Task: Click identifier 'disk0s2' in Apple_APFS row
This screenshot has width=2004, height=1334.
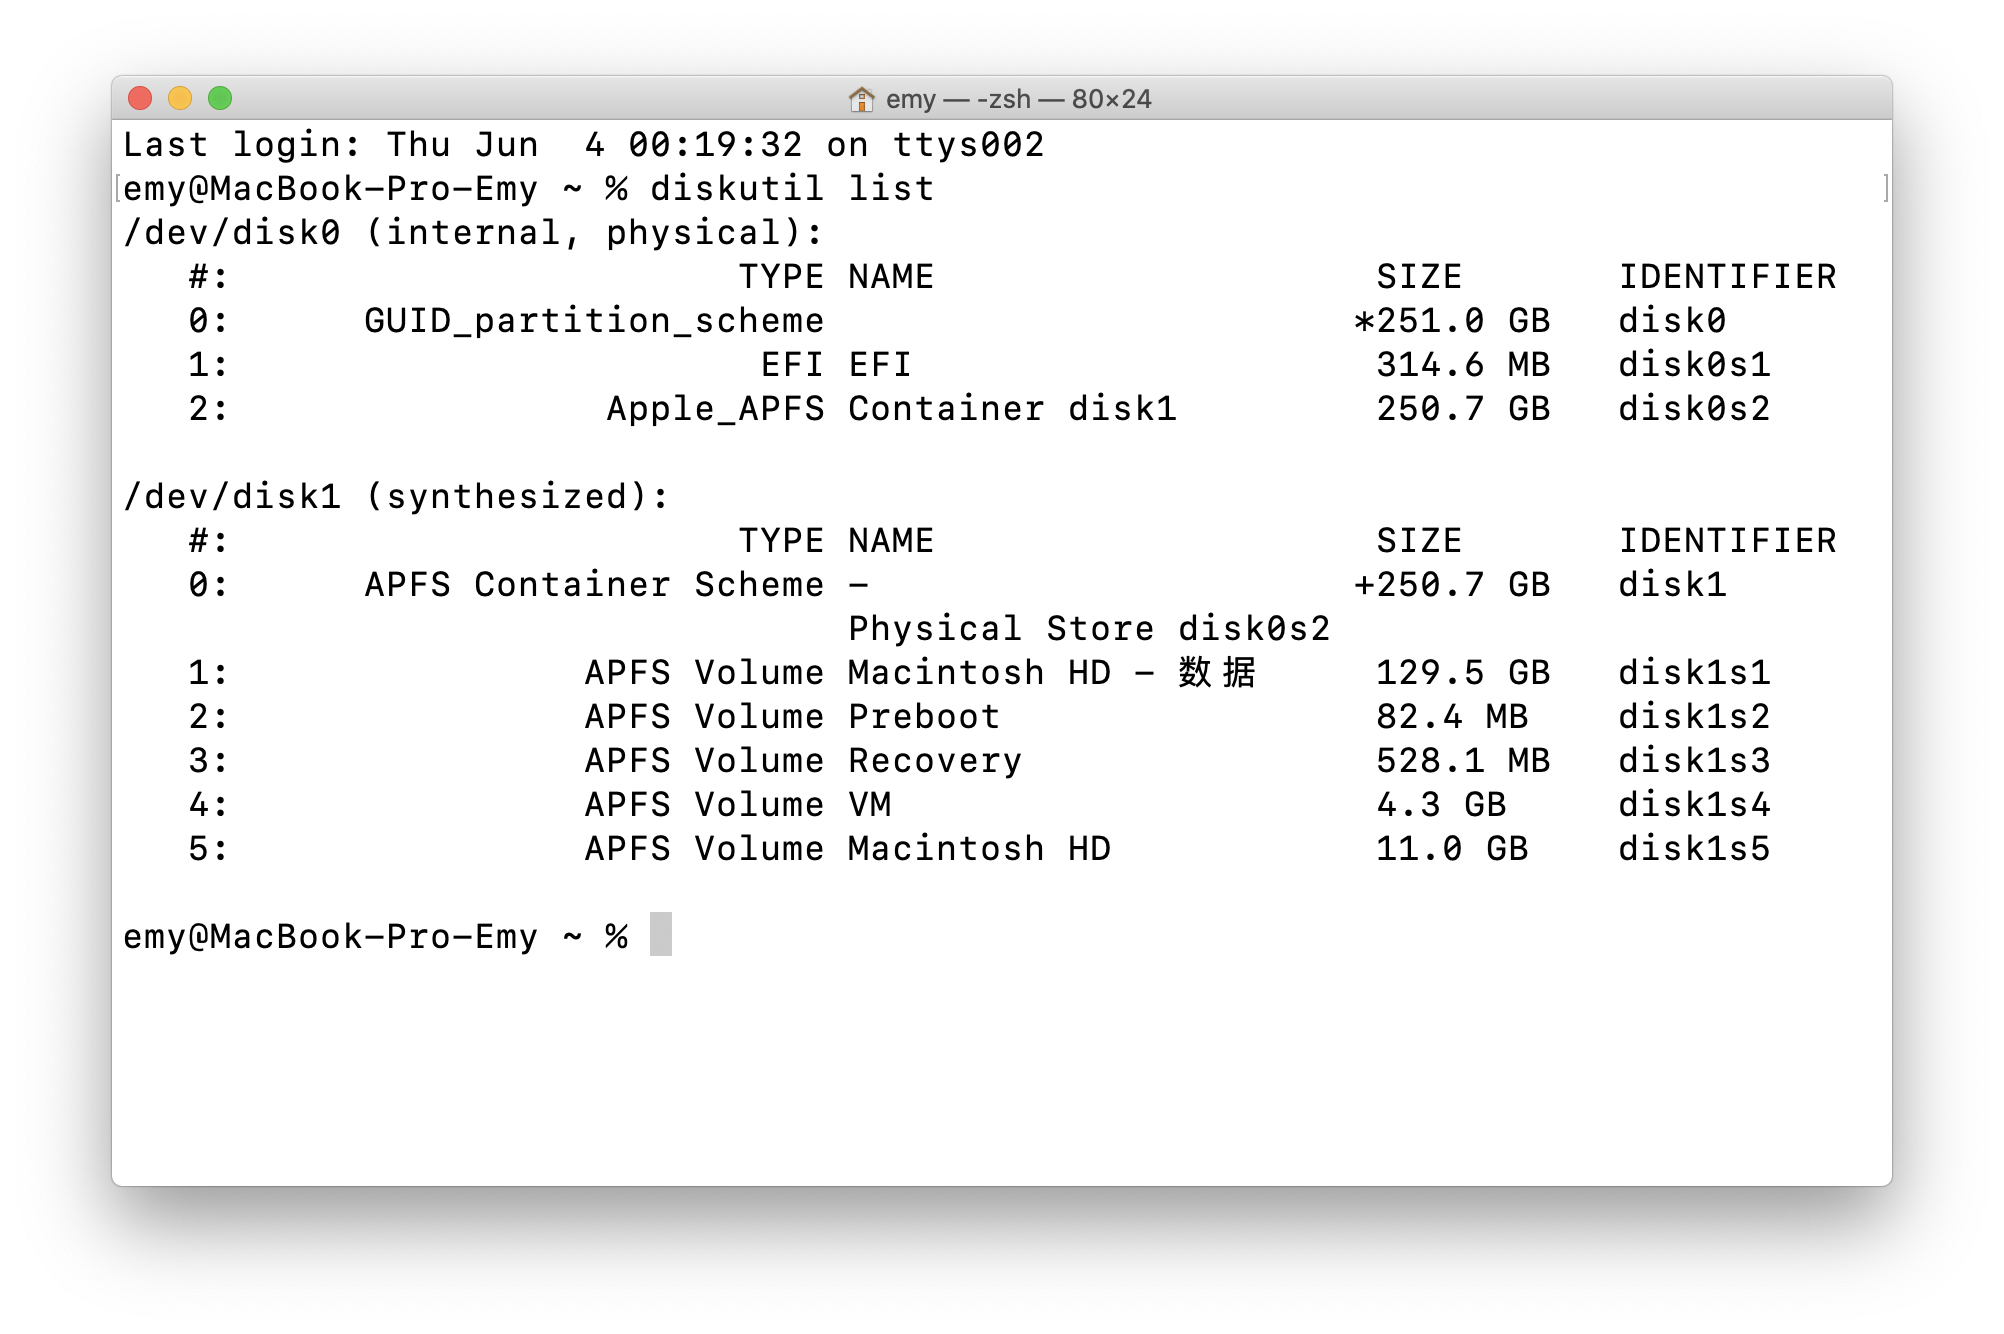Action: click(x=1694, y=408)
